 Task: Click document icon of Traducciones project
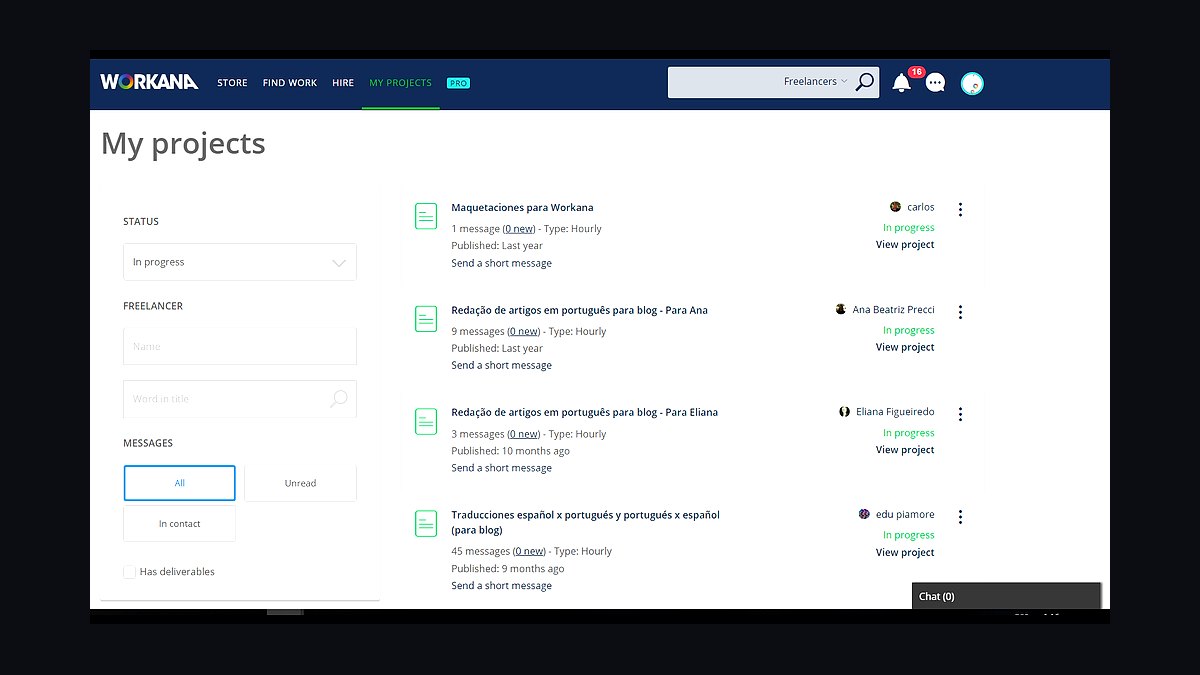[426, 523]
